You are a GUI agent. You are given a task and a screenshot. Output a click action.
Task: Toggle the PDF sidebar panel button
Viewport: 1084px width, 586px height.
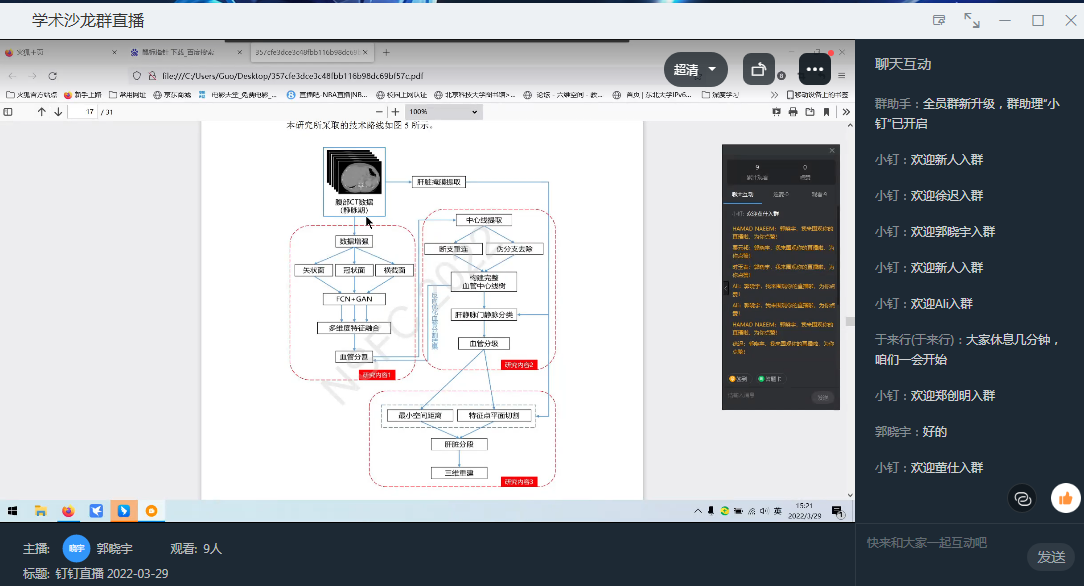[9, 112]
